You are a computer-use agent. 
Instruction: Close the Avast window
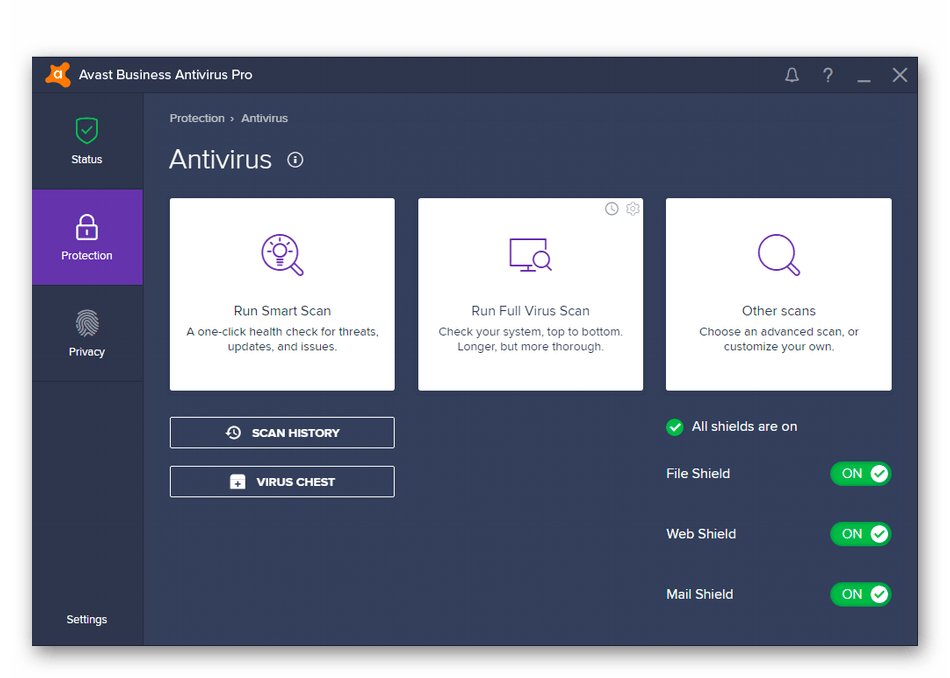tap(900, 75)
